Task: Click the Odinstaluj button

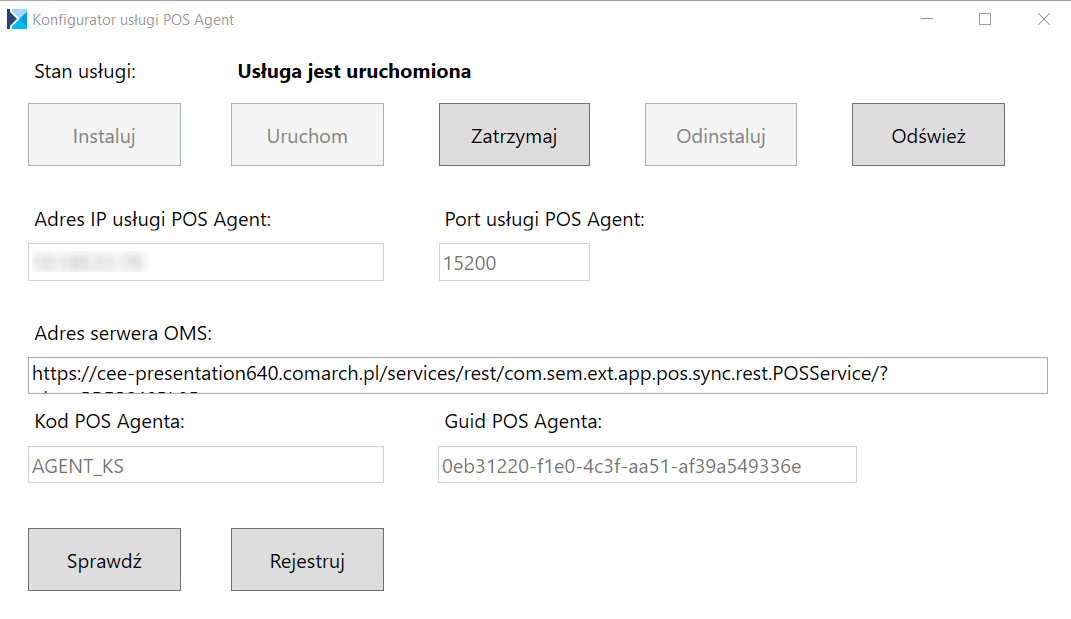Action: coord(721,135)
